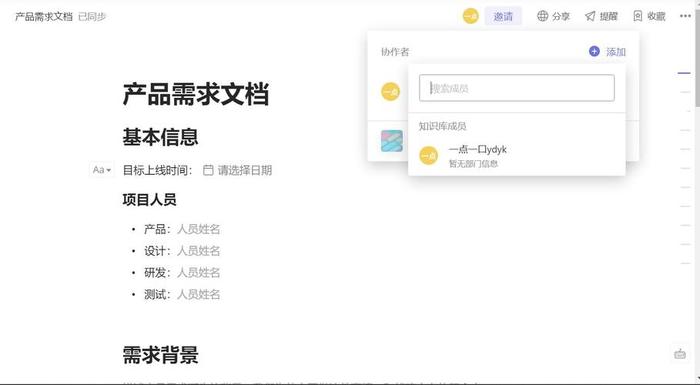The height and width of the screenshot is (385, 700).
Task: Click the blue plus 添加 icon
Action: coord(594,51)
